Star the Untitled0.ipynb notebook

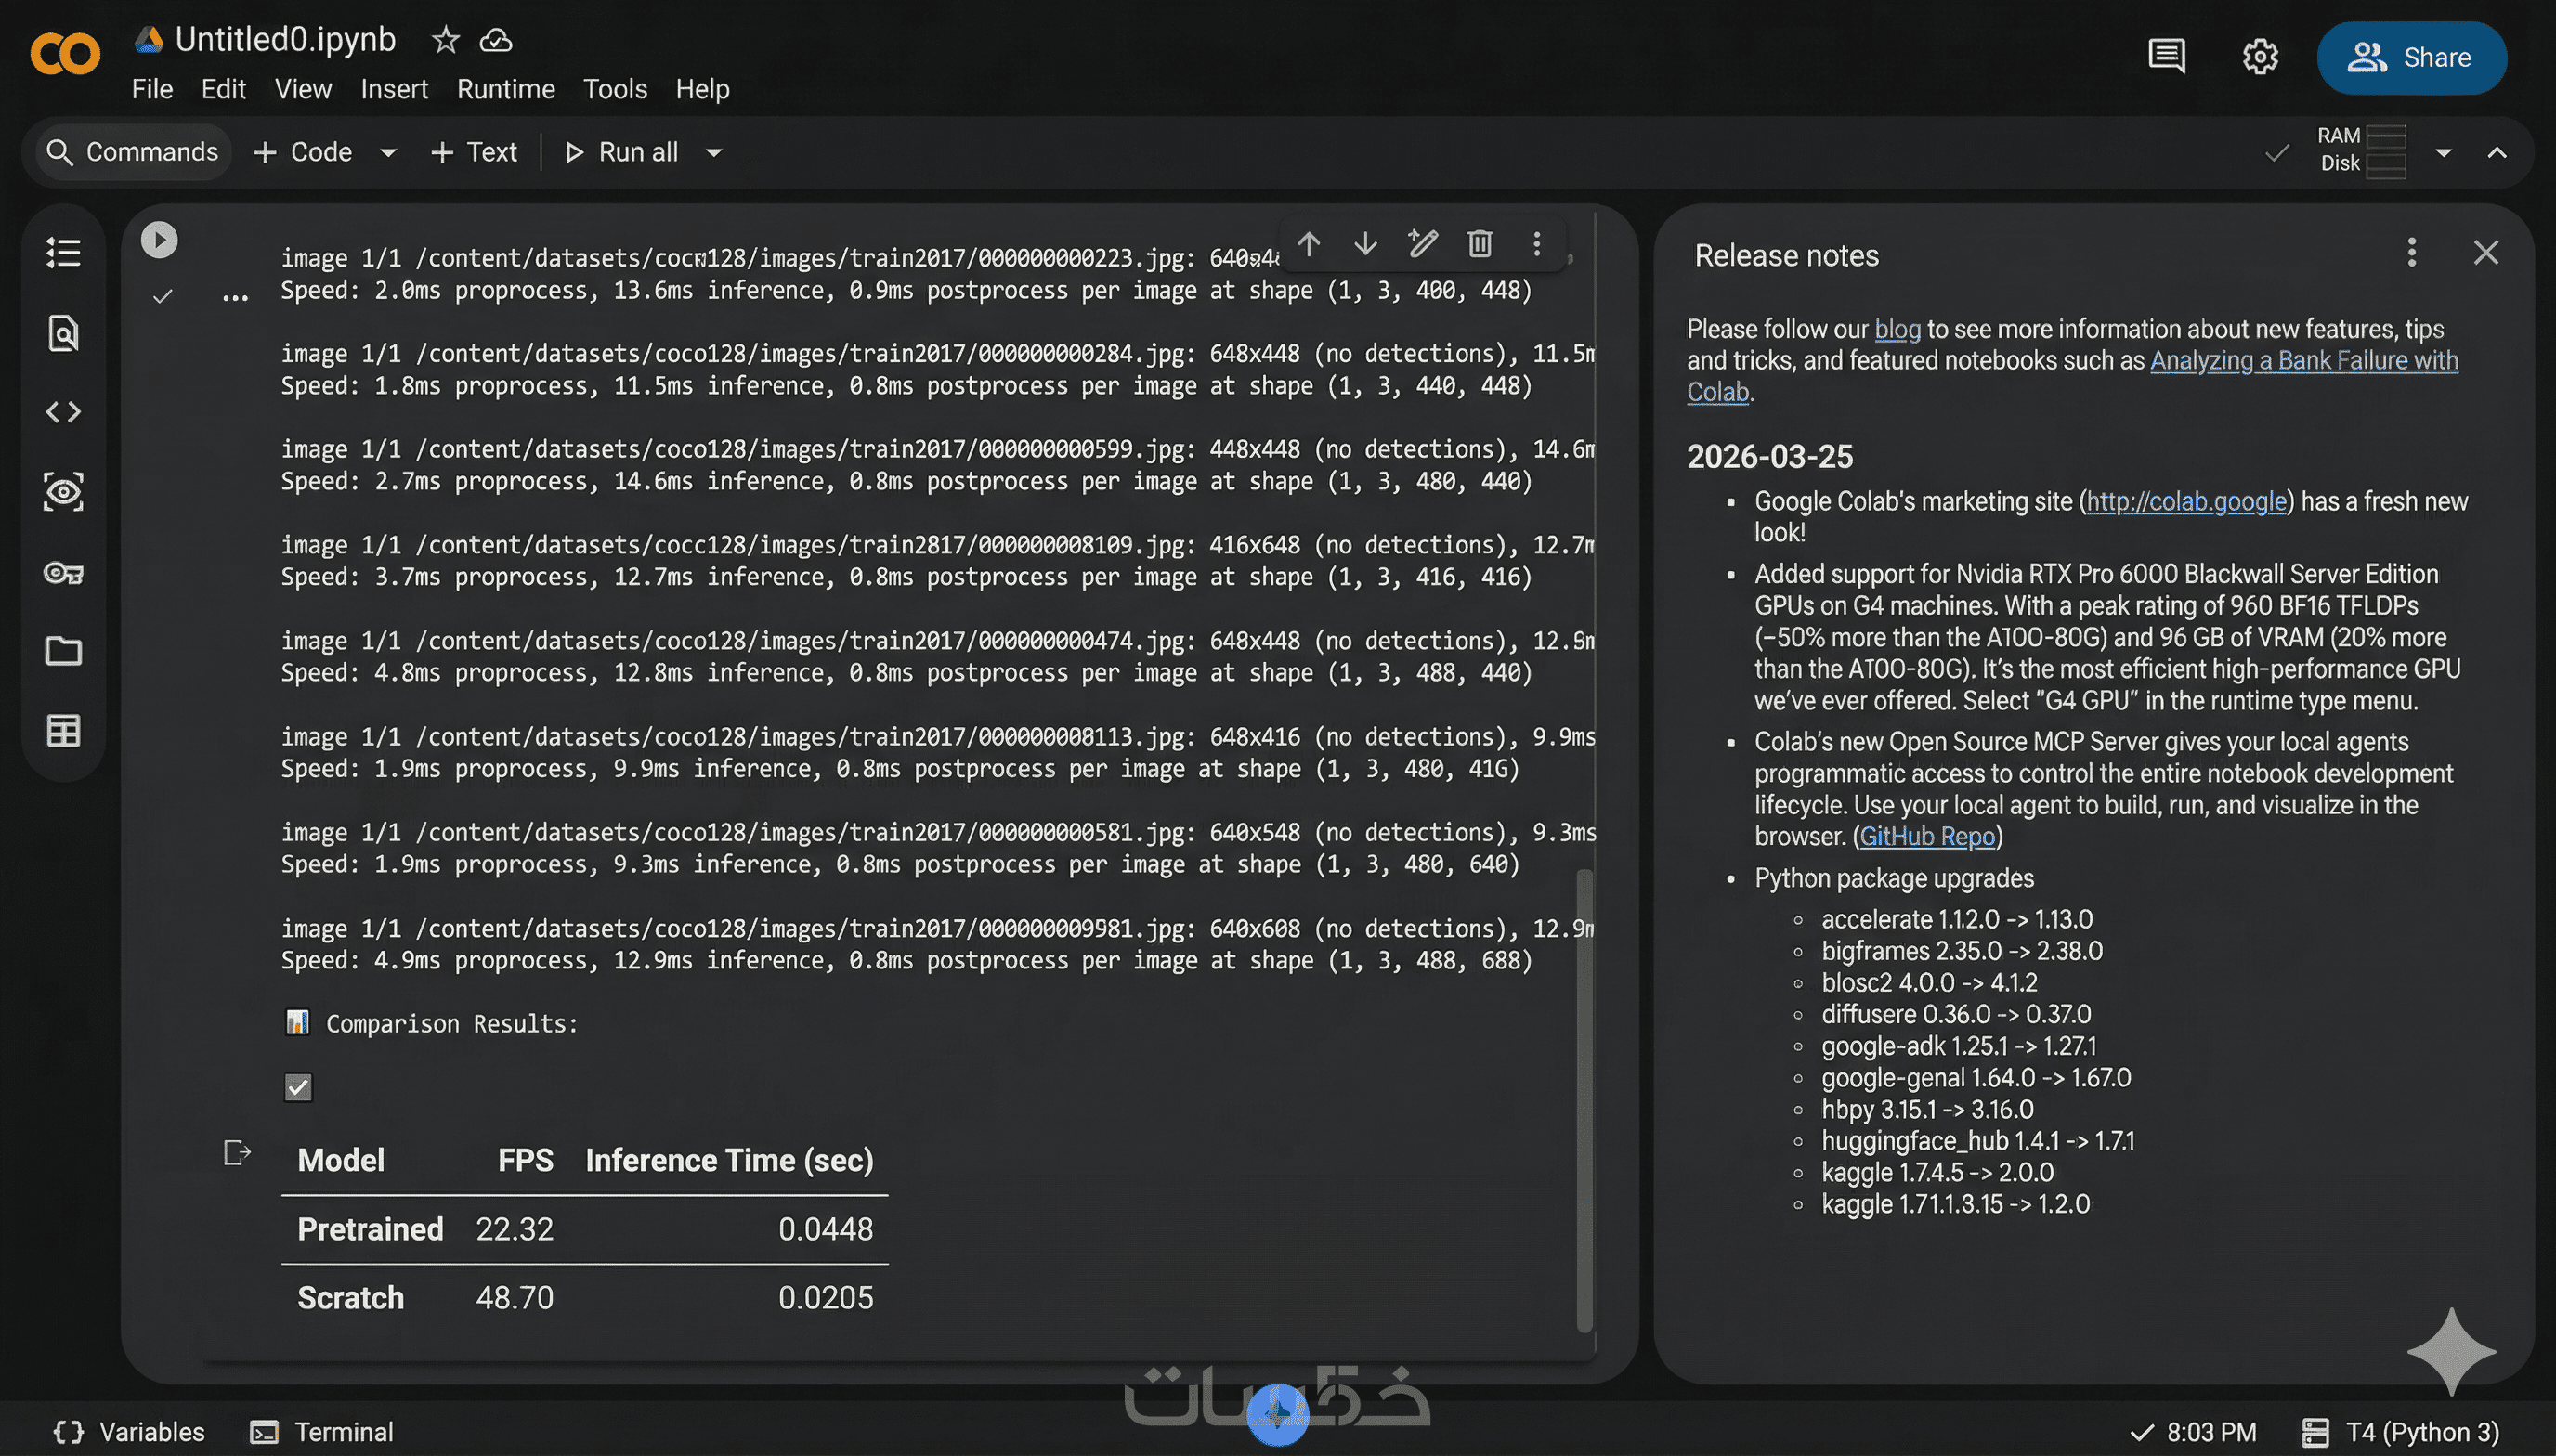(x=445, y=40)
